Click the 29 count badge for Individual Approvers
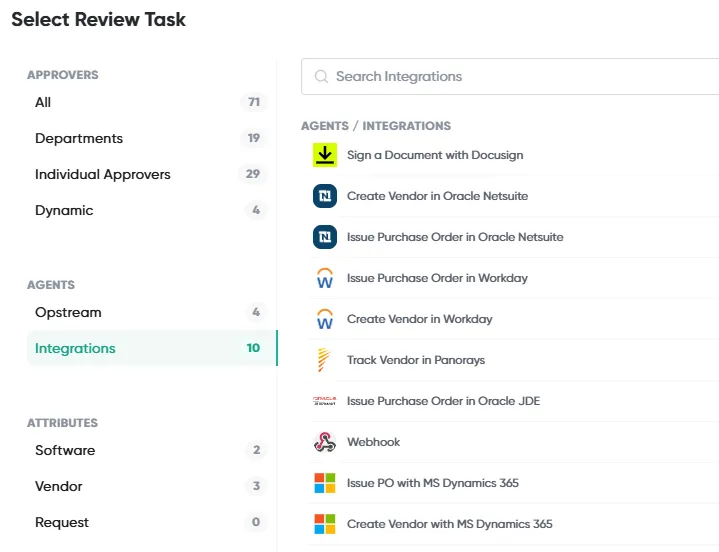Screen dimensions: 719x552 coord(253,174)
